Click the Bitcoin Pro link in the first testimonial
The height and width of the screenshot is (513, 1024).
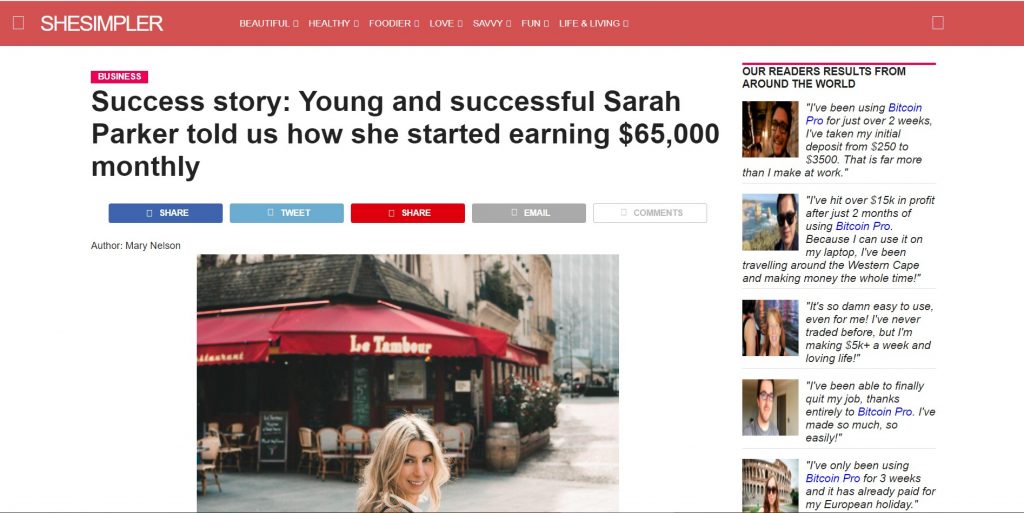[863, 114]
